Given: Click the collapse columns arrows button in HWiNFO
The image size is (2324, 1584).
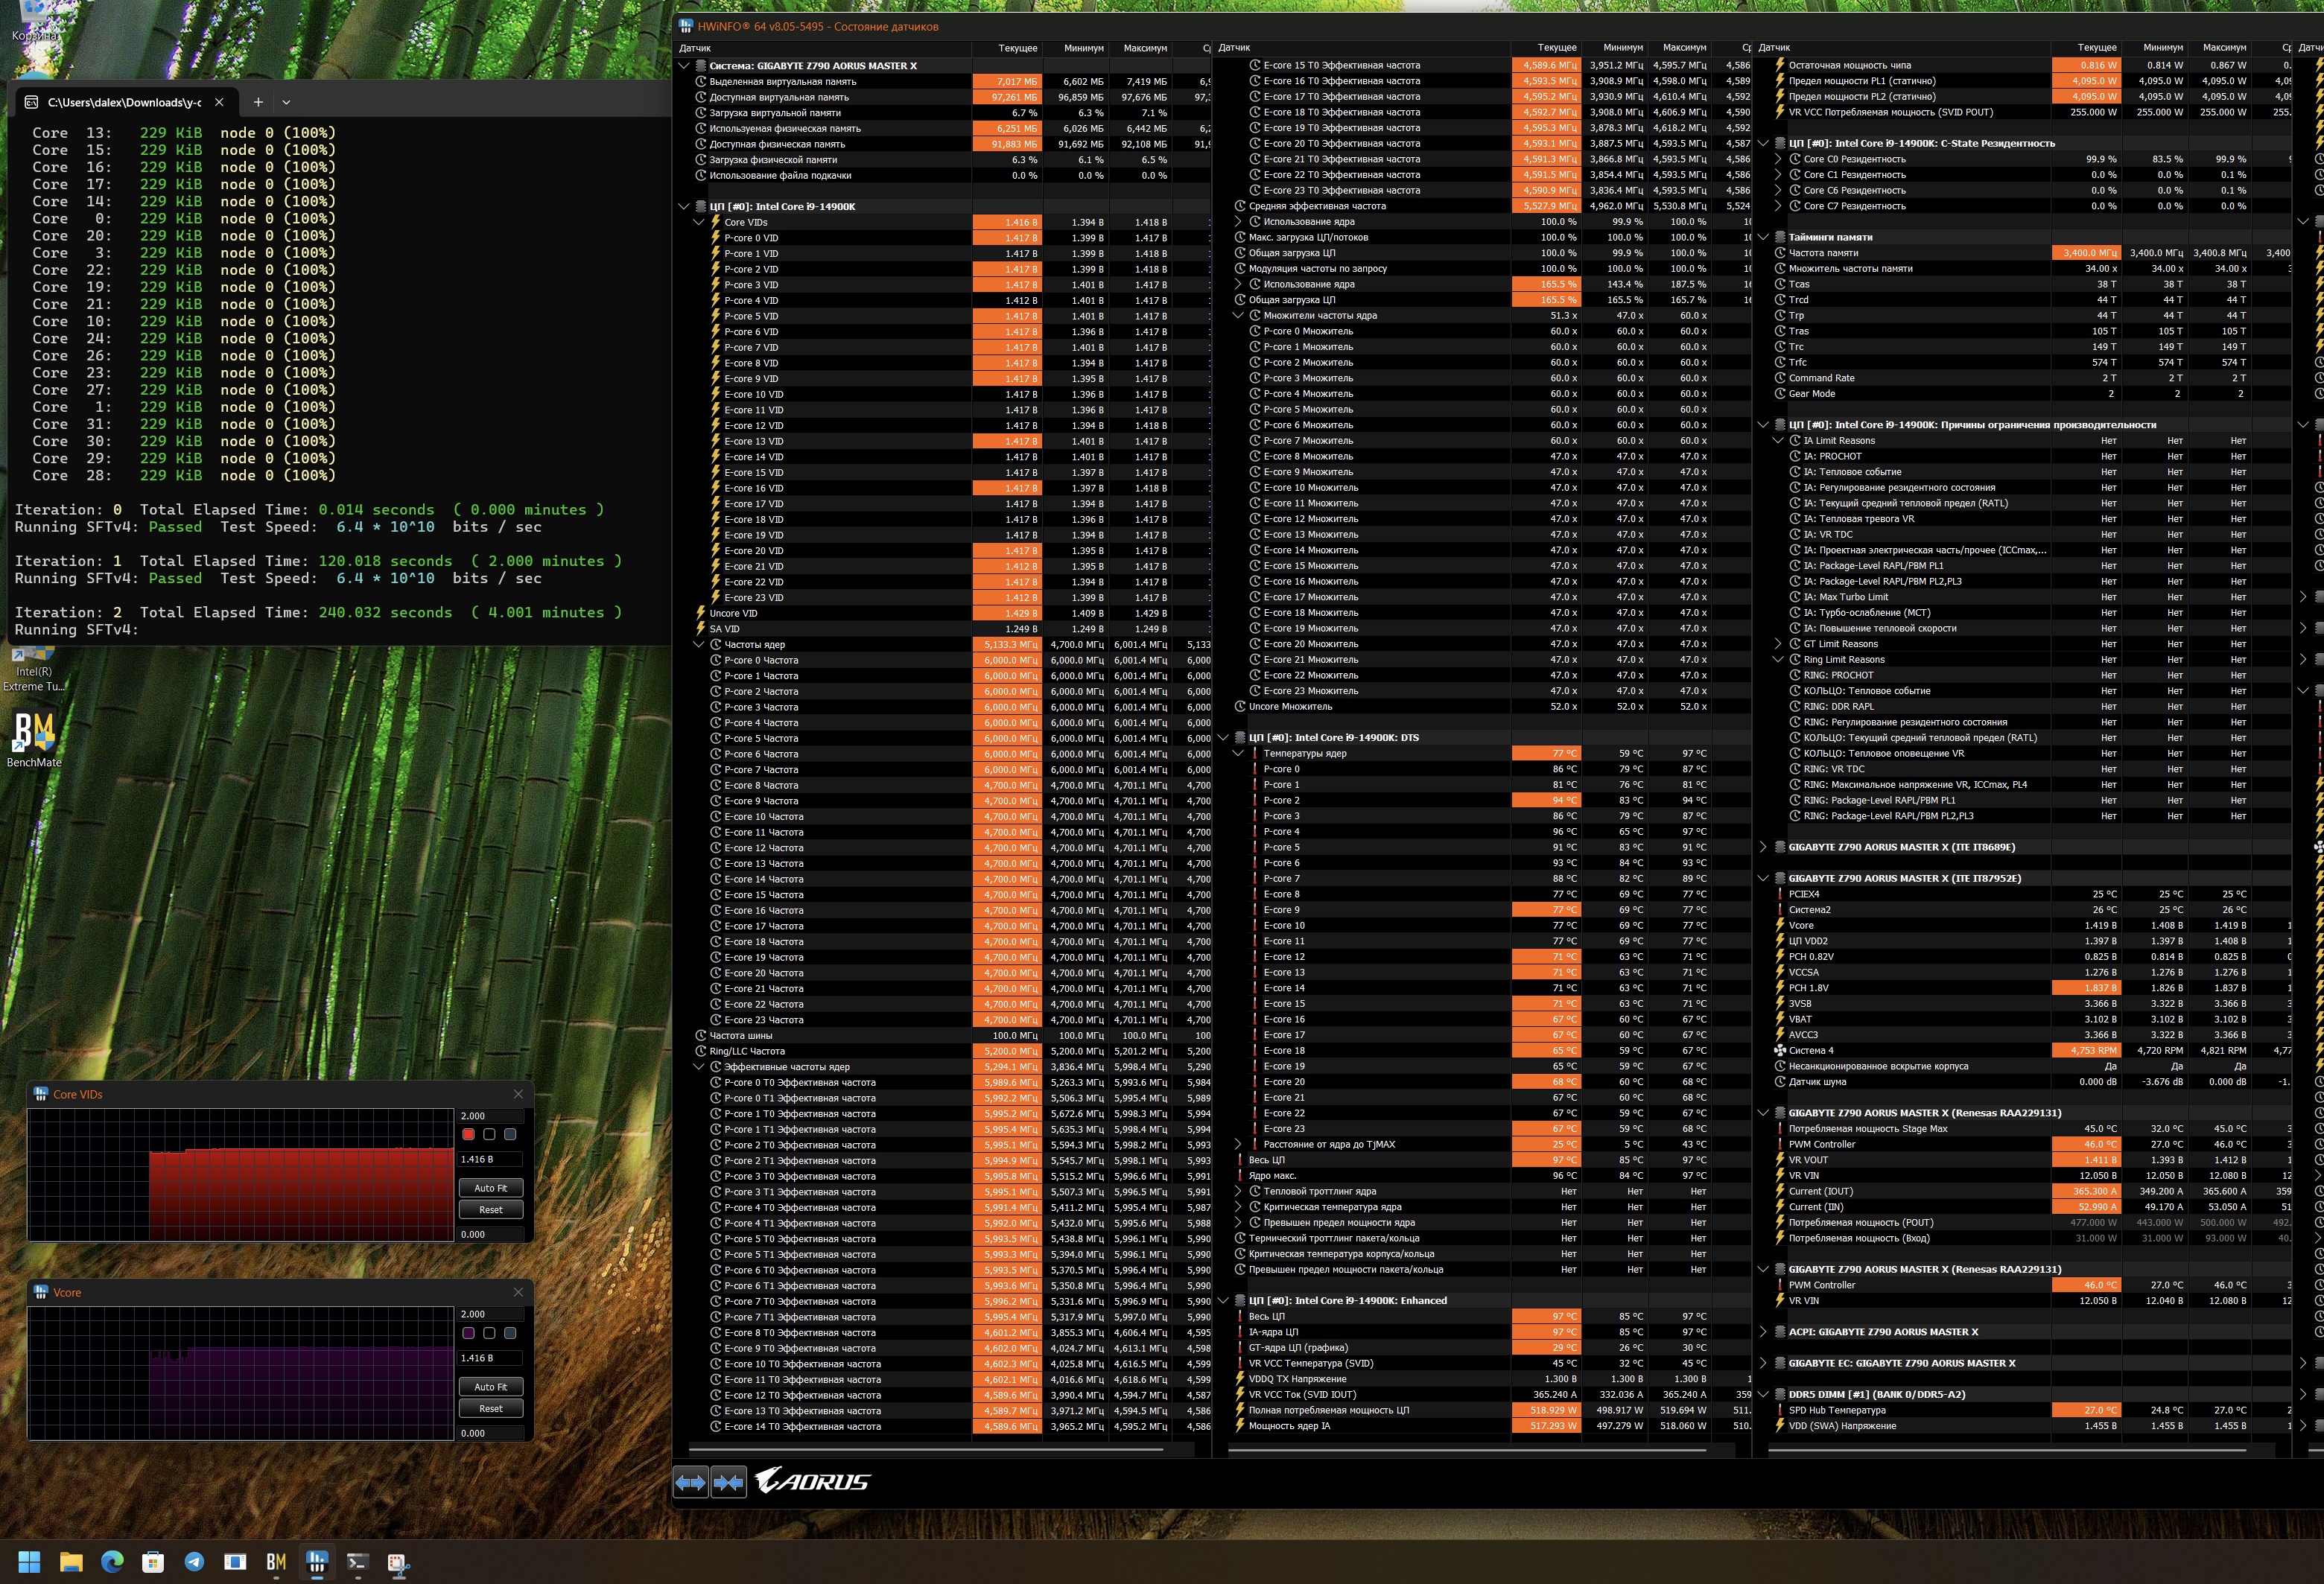Looking at the screenshot, I should 729,1482.
